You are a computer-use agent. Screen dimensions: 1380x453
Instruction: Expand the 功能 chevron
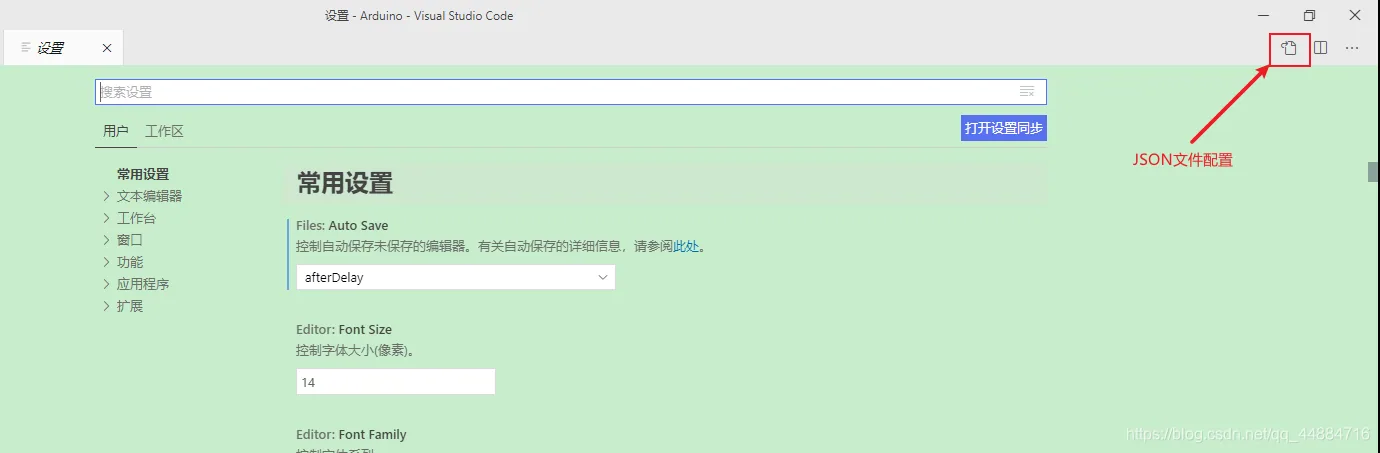tap(107, 262)
